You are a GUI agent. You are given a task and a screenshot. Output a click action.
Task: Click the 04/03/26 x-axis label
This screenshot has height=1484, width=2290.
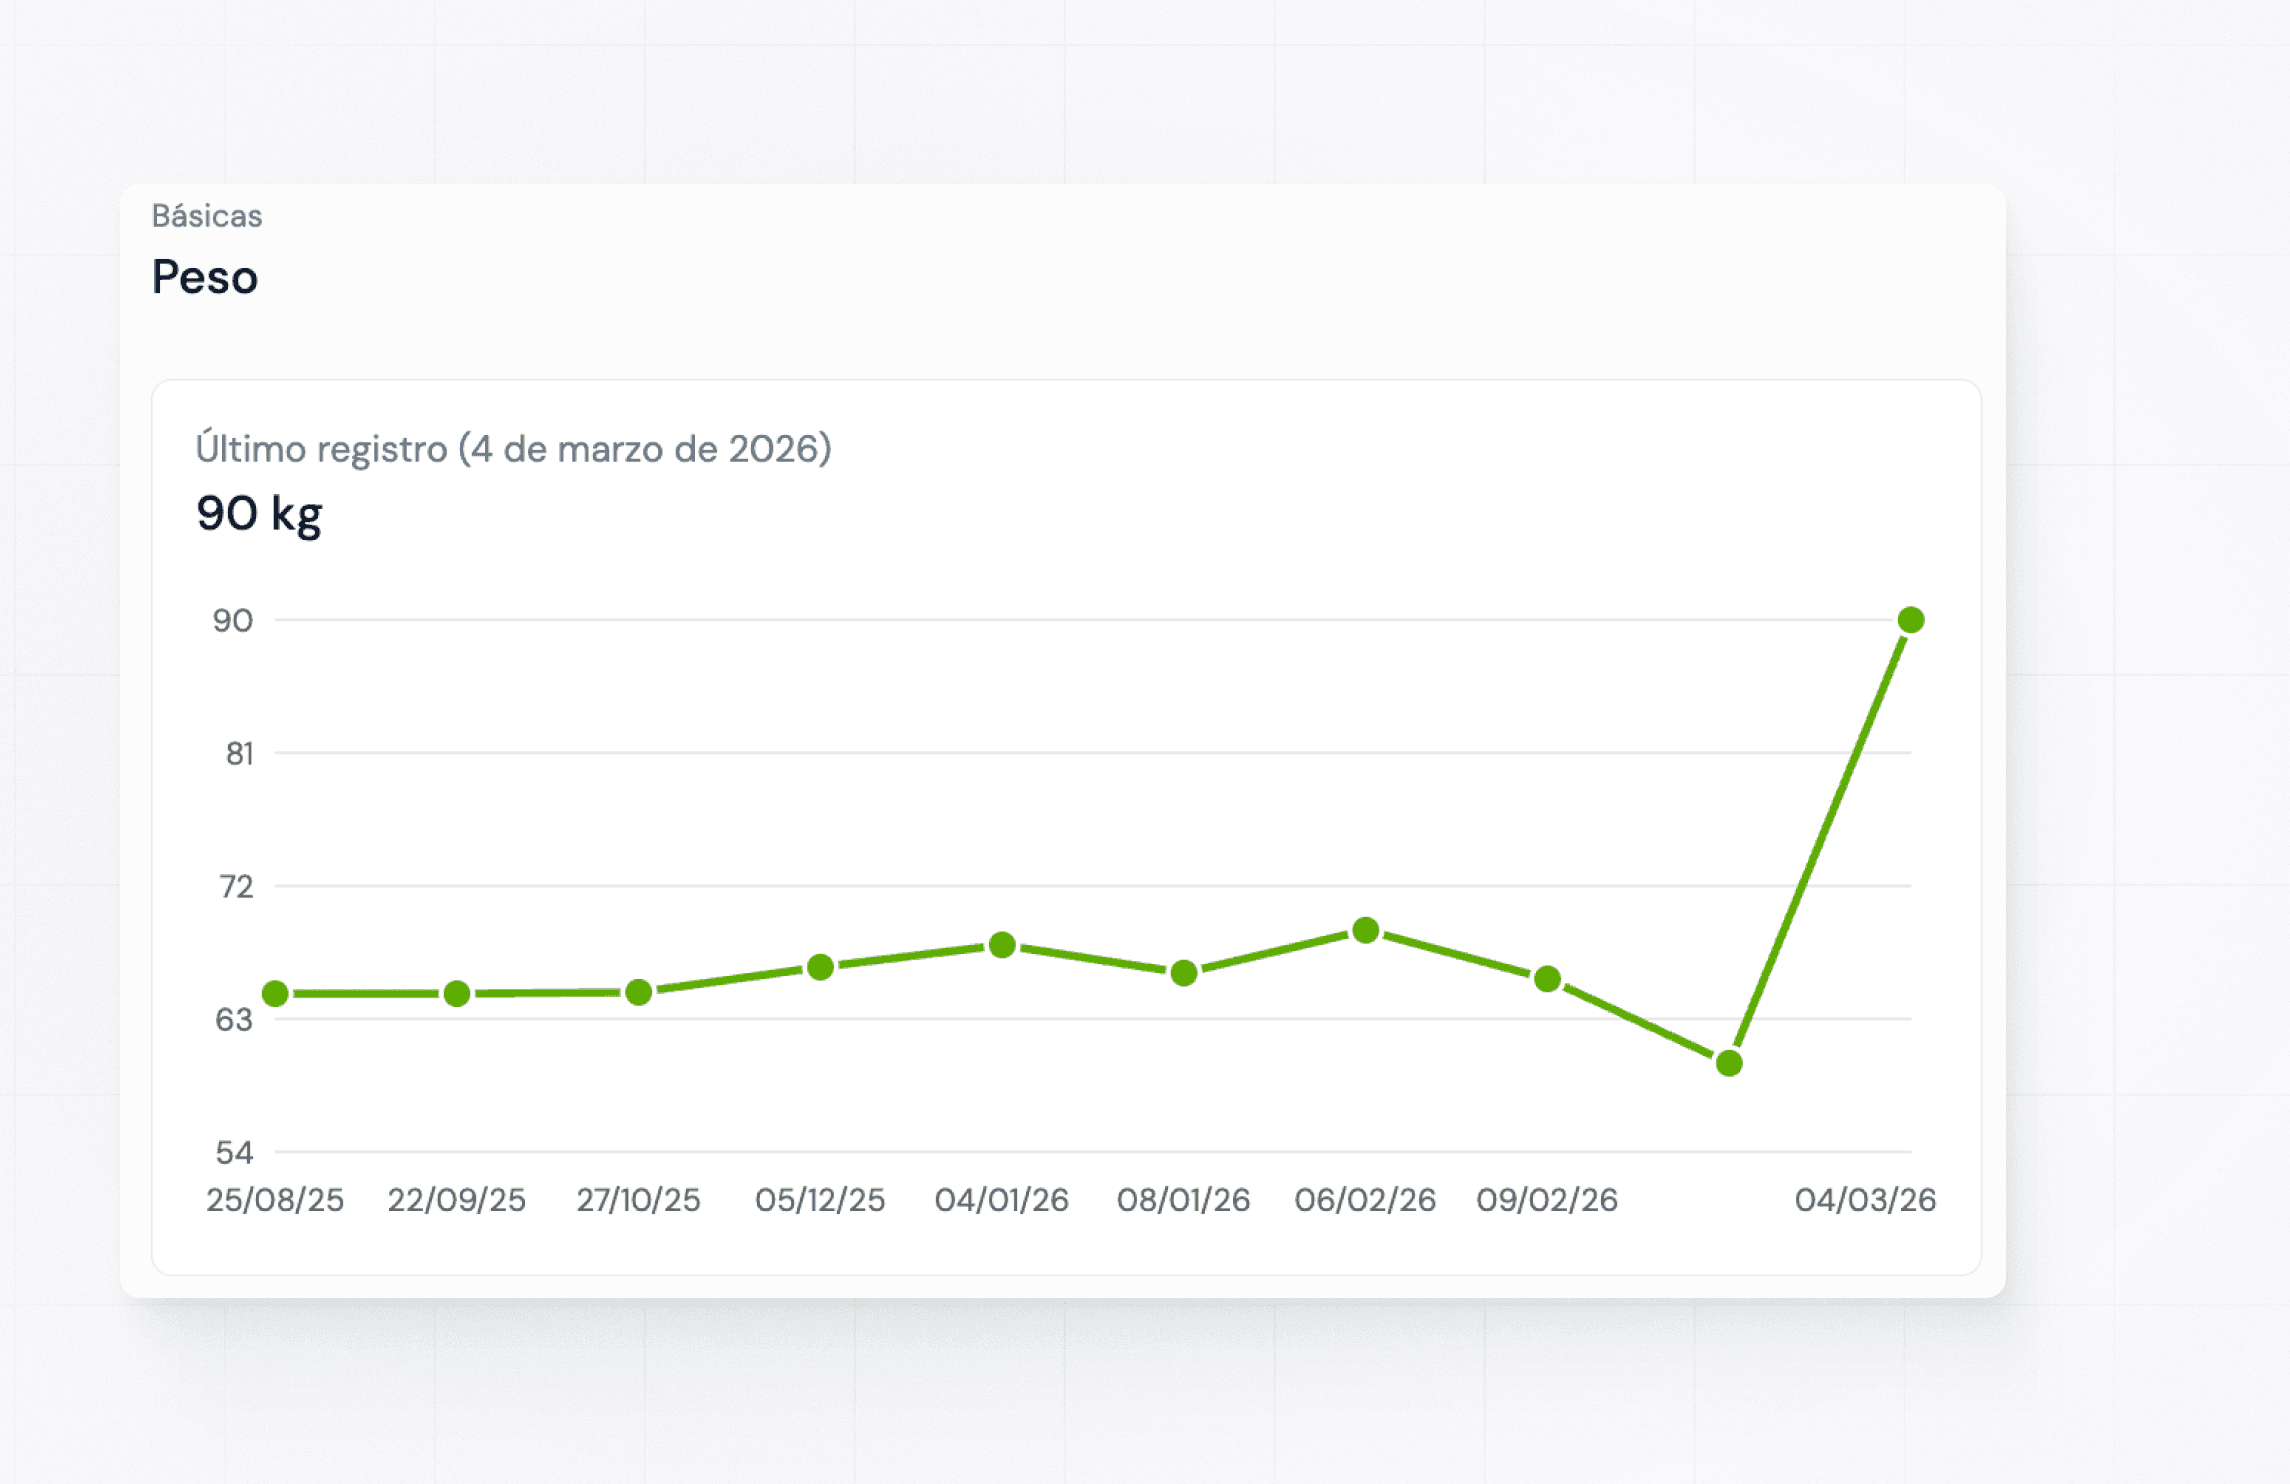pos(1865,1199)
